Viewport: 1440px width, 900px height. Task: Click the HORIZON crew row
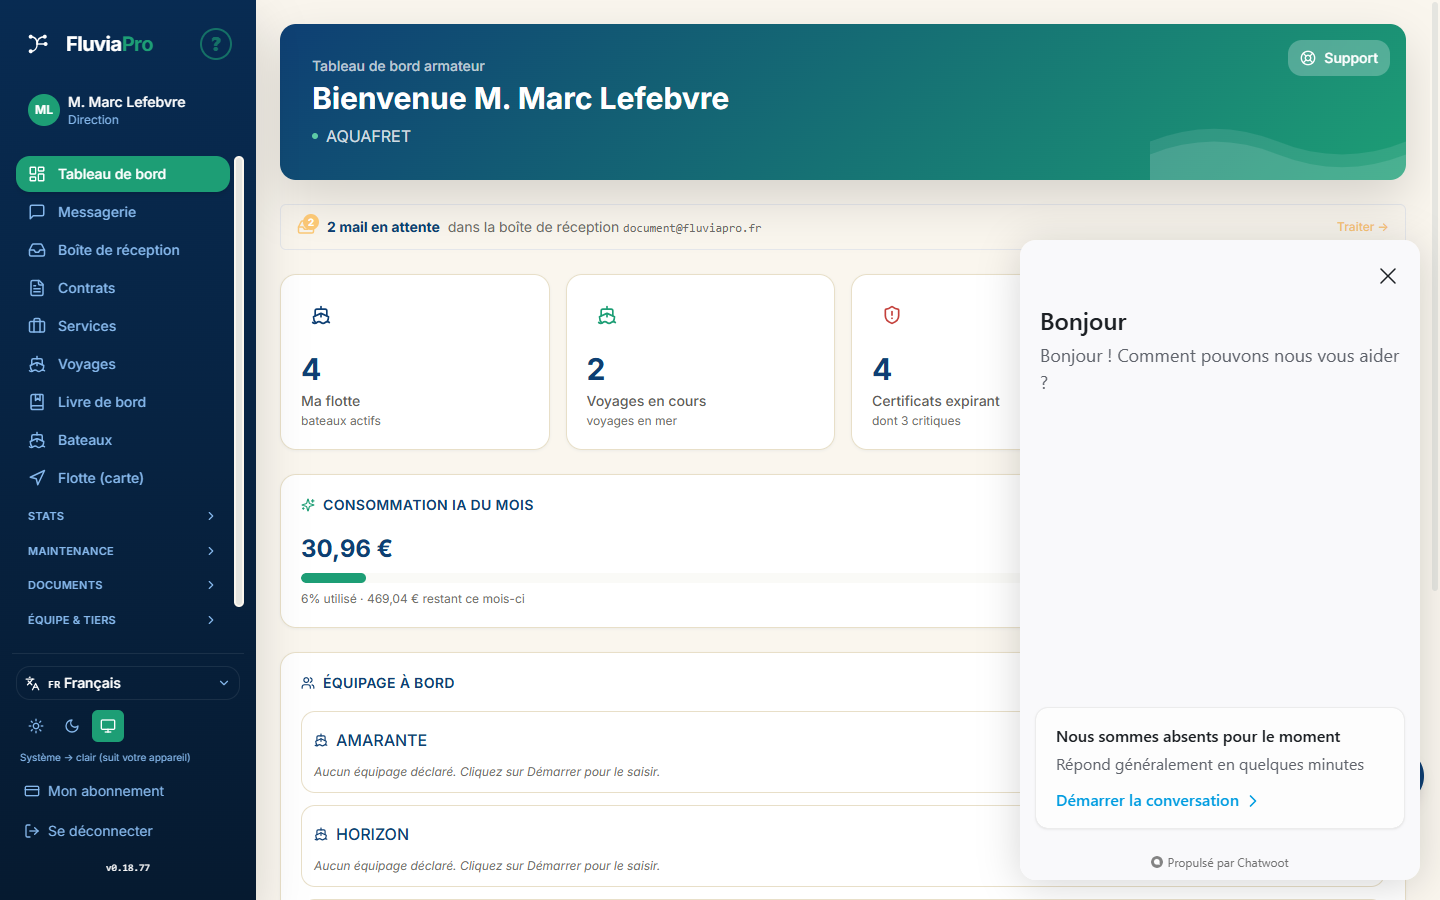660,846
